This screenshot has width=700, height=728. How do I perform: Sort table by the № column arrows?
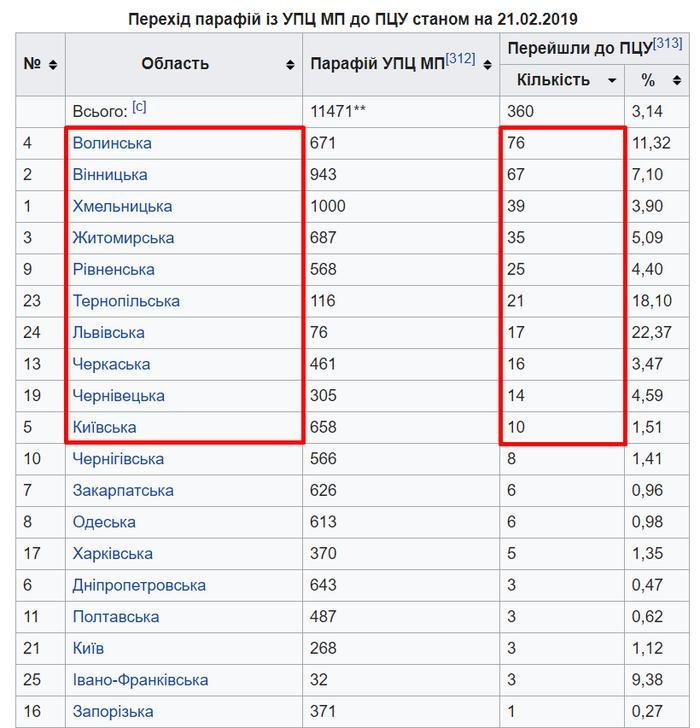52,64
